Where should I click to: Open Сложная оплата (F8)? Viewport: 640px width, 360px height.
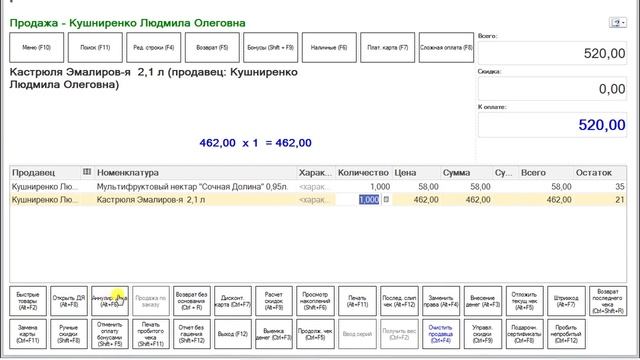click(x=446, y=48)
